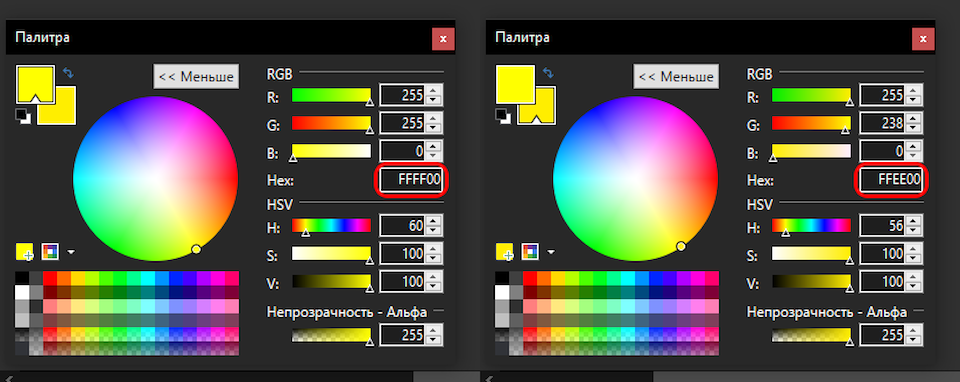Decrease alpha stepper in left Palette
The width and height of the screenshot is (960, 382).
[x=433, y=341]
